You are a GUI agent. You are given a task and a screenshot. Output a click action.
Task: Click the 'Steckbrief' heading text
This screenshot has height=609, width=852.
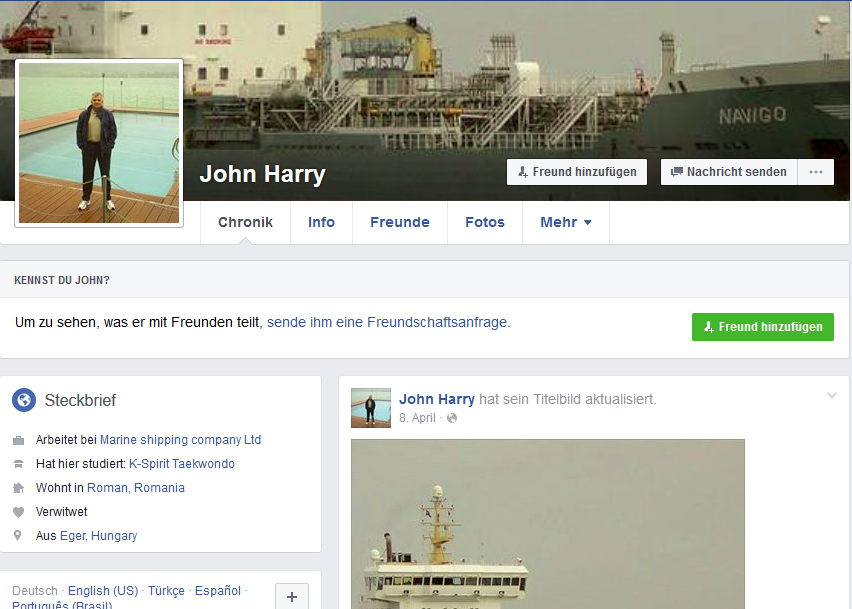80,400
